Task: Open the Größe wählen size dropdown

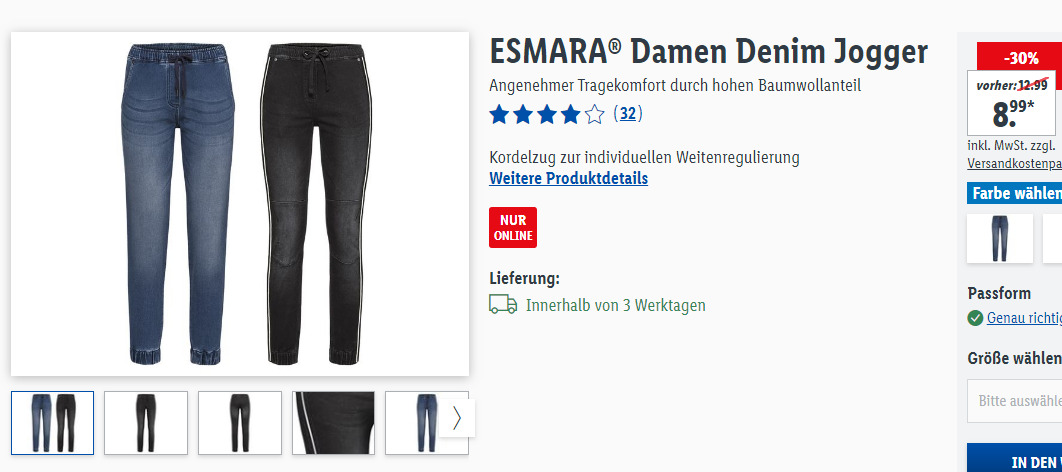Action: pos(1015,400)
